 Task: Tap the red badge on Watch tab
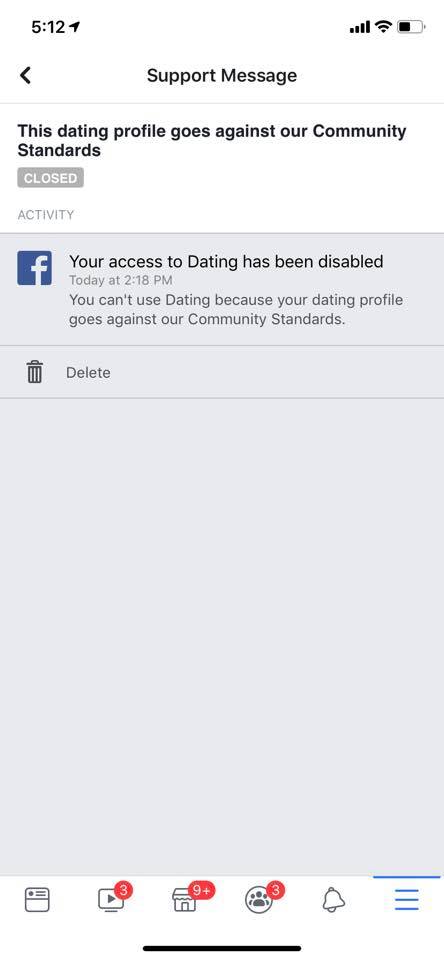[123, 890]
